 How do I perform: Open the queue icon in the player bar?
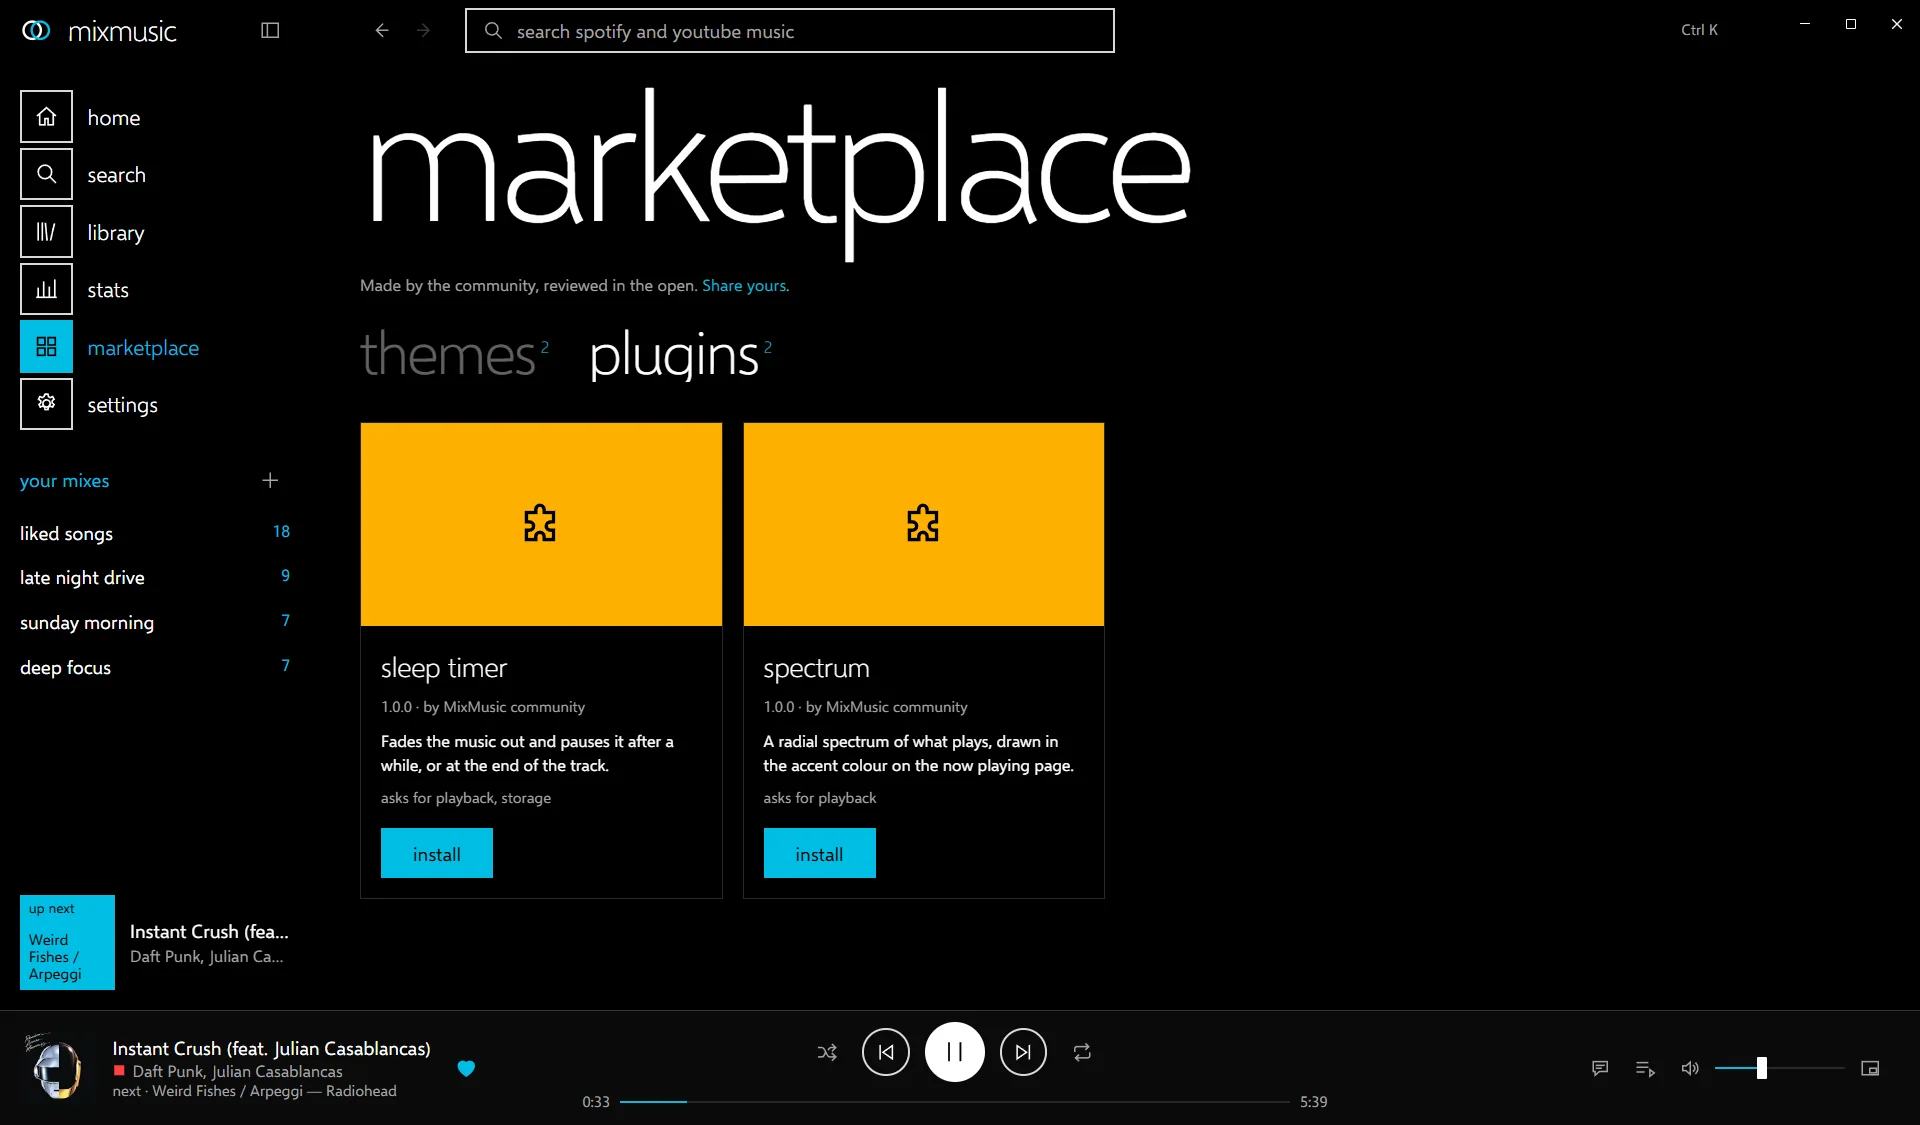[x=1645, y=1068]
